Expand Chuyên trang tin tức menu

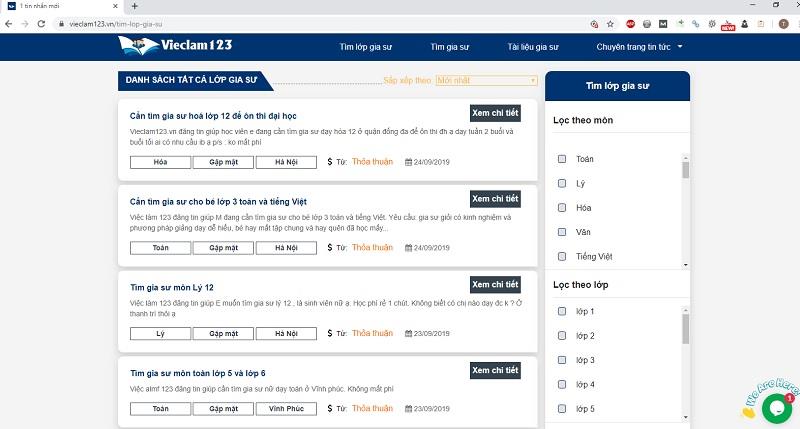click(639, 46)
